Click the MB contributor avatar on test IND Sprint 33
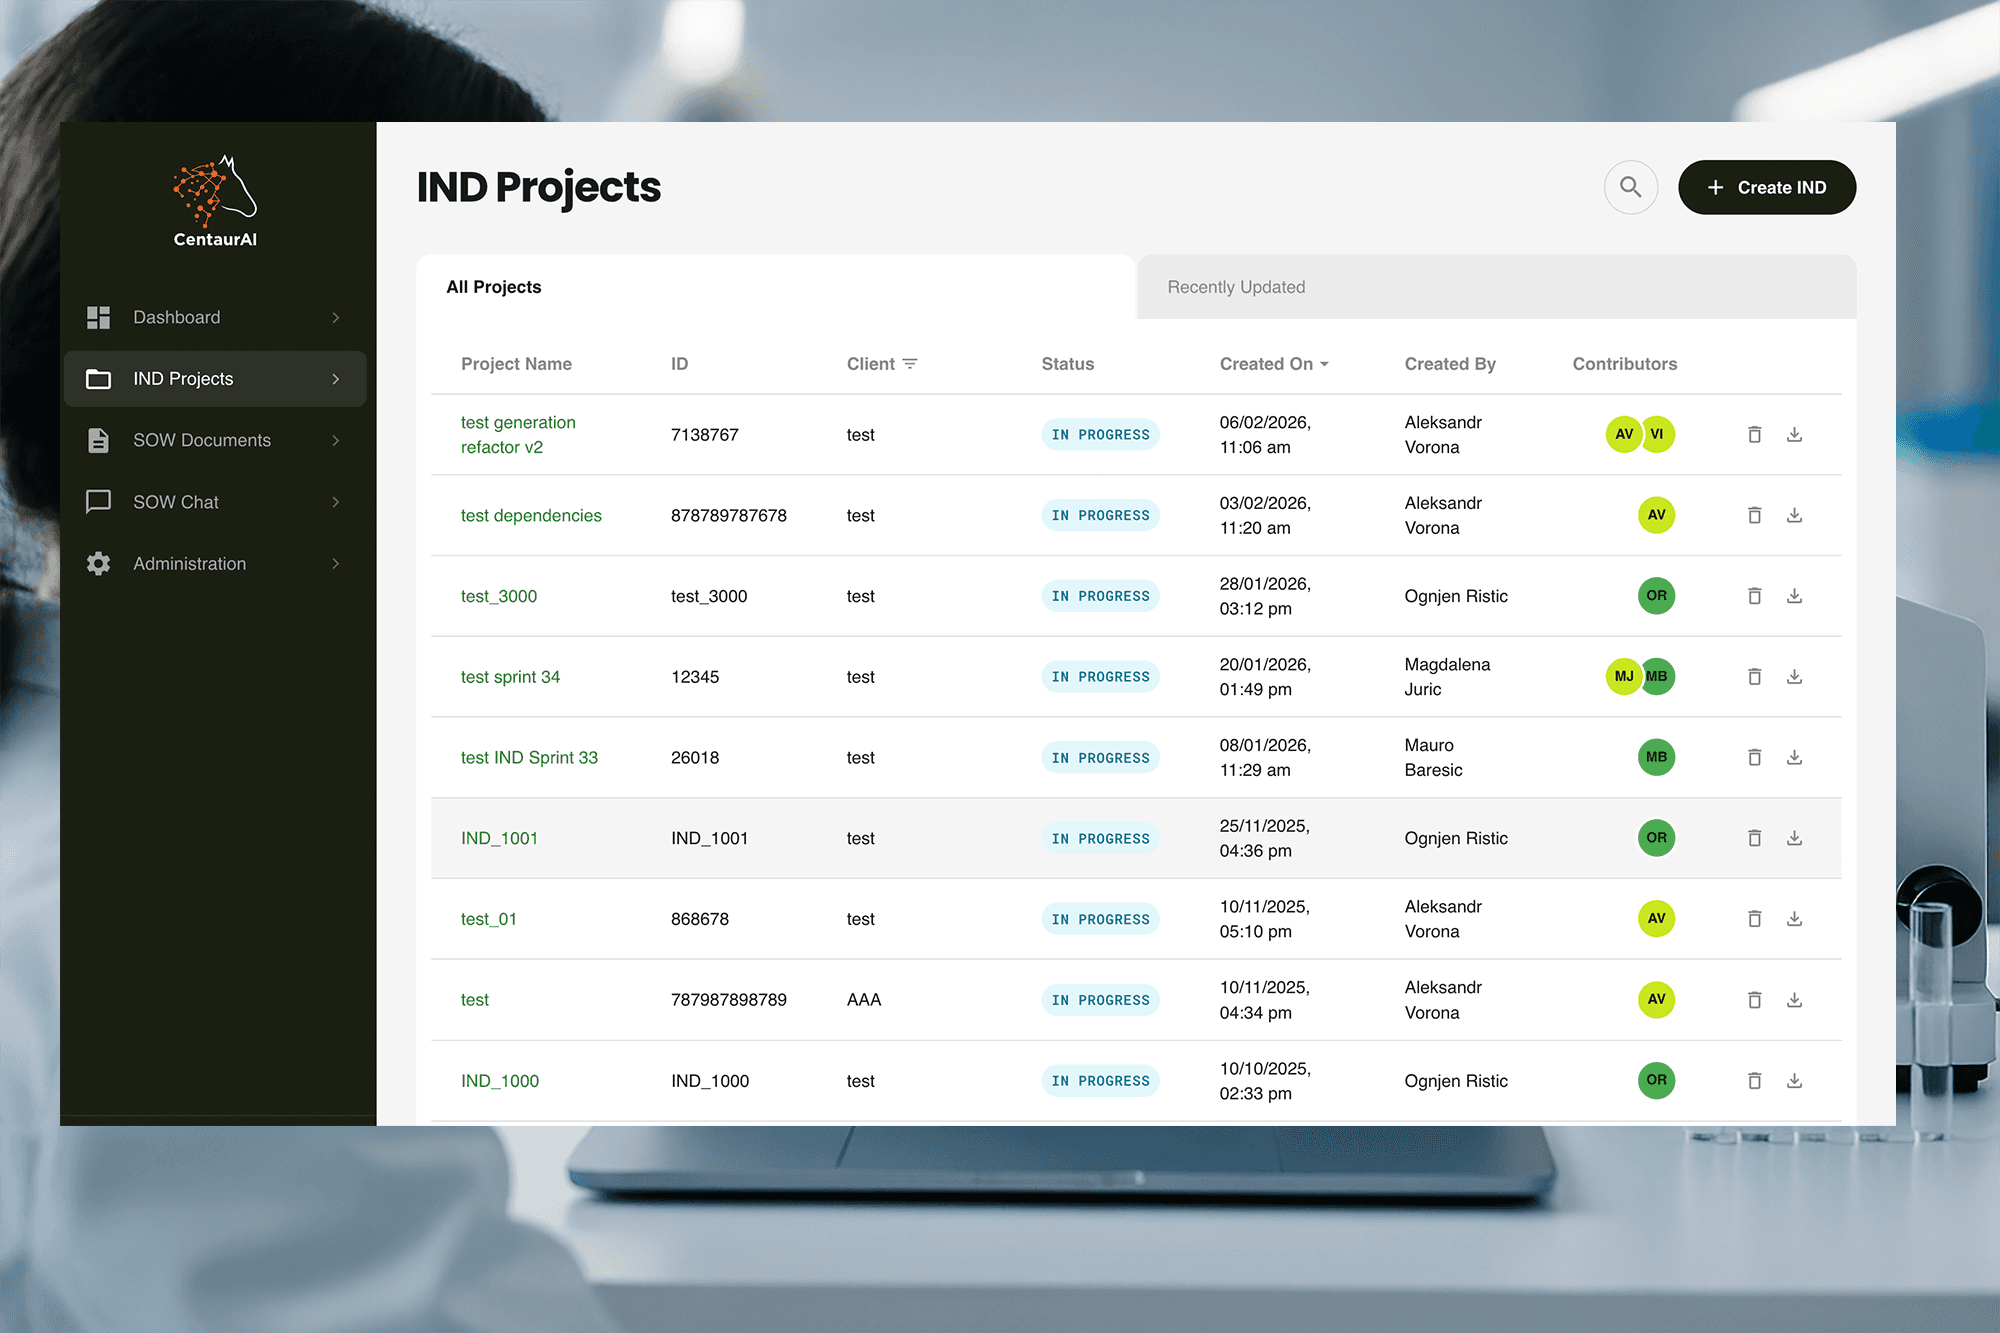Image resolution: width=2000 pixels, height=1333 pixels. [1656, 757]
